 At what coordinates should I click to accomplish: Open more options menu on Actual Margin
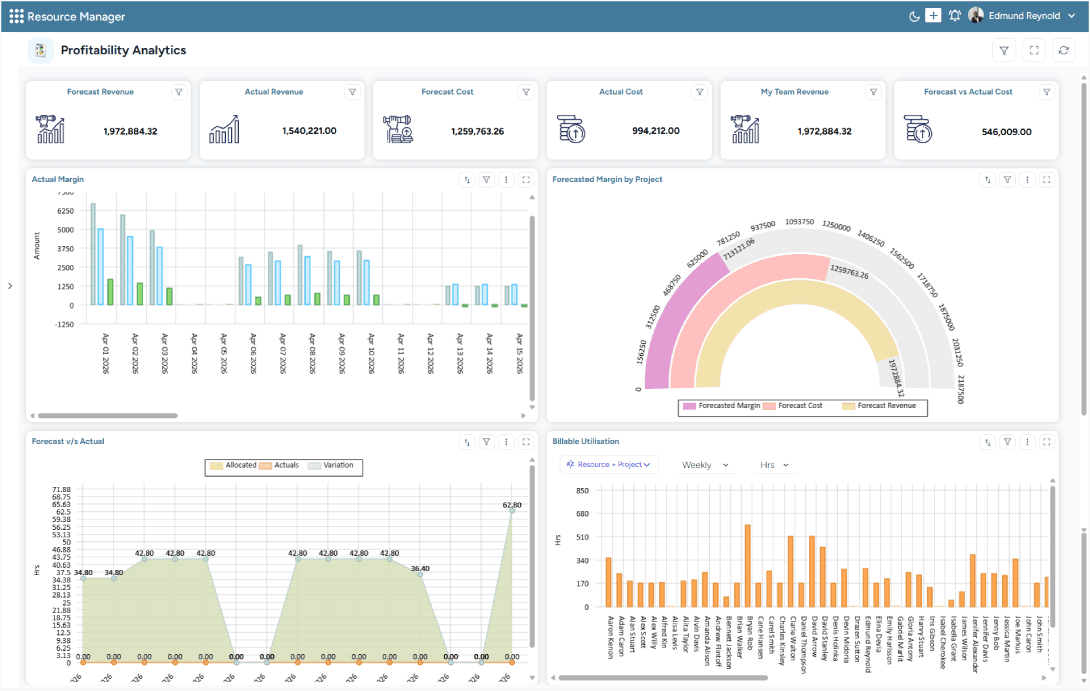coord(506,180)
